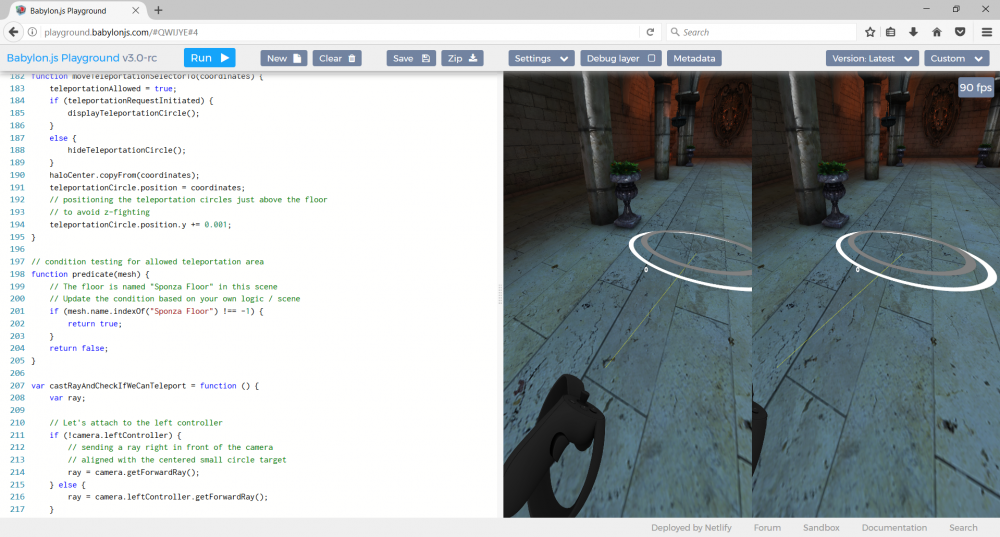This screenshot has width=1000, height=537.
Task: Open the Search footer link
Action: (963, 527)
